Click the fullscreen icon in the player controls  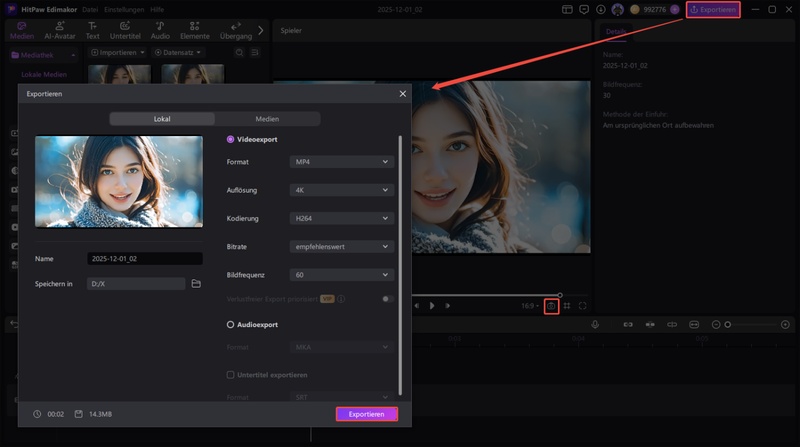[x=582, y=306]
